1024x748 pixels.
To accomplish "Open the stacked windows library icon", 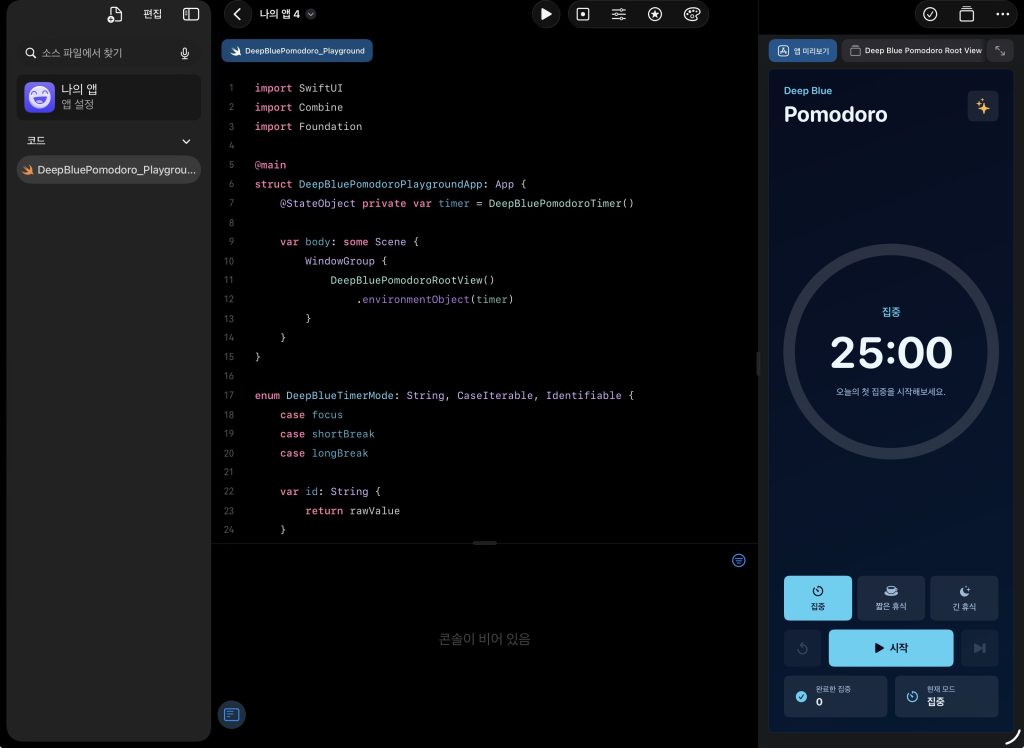I will tap(967, 14).
